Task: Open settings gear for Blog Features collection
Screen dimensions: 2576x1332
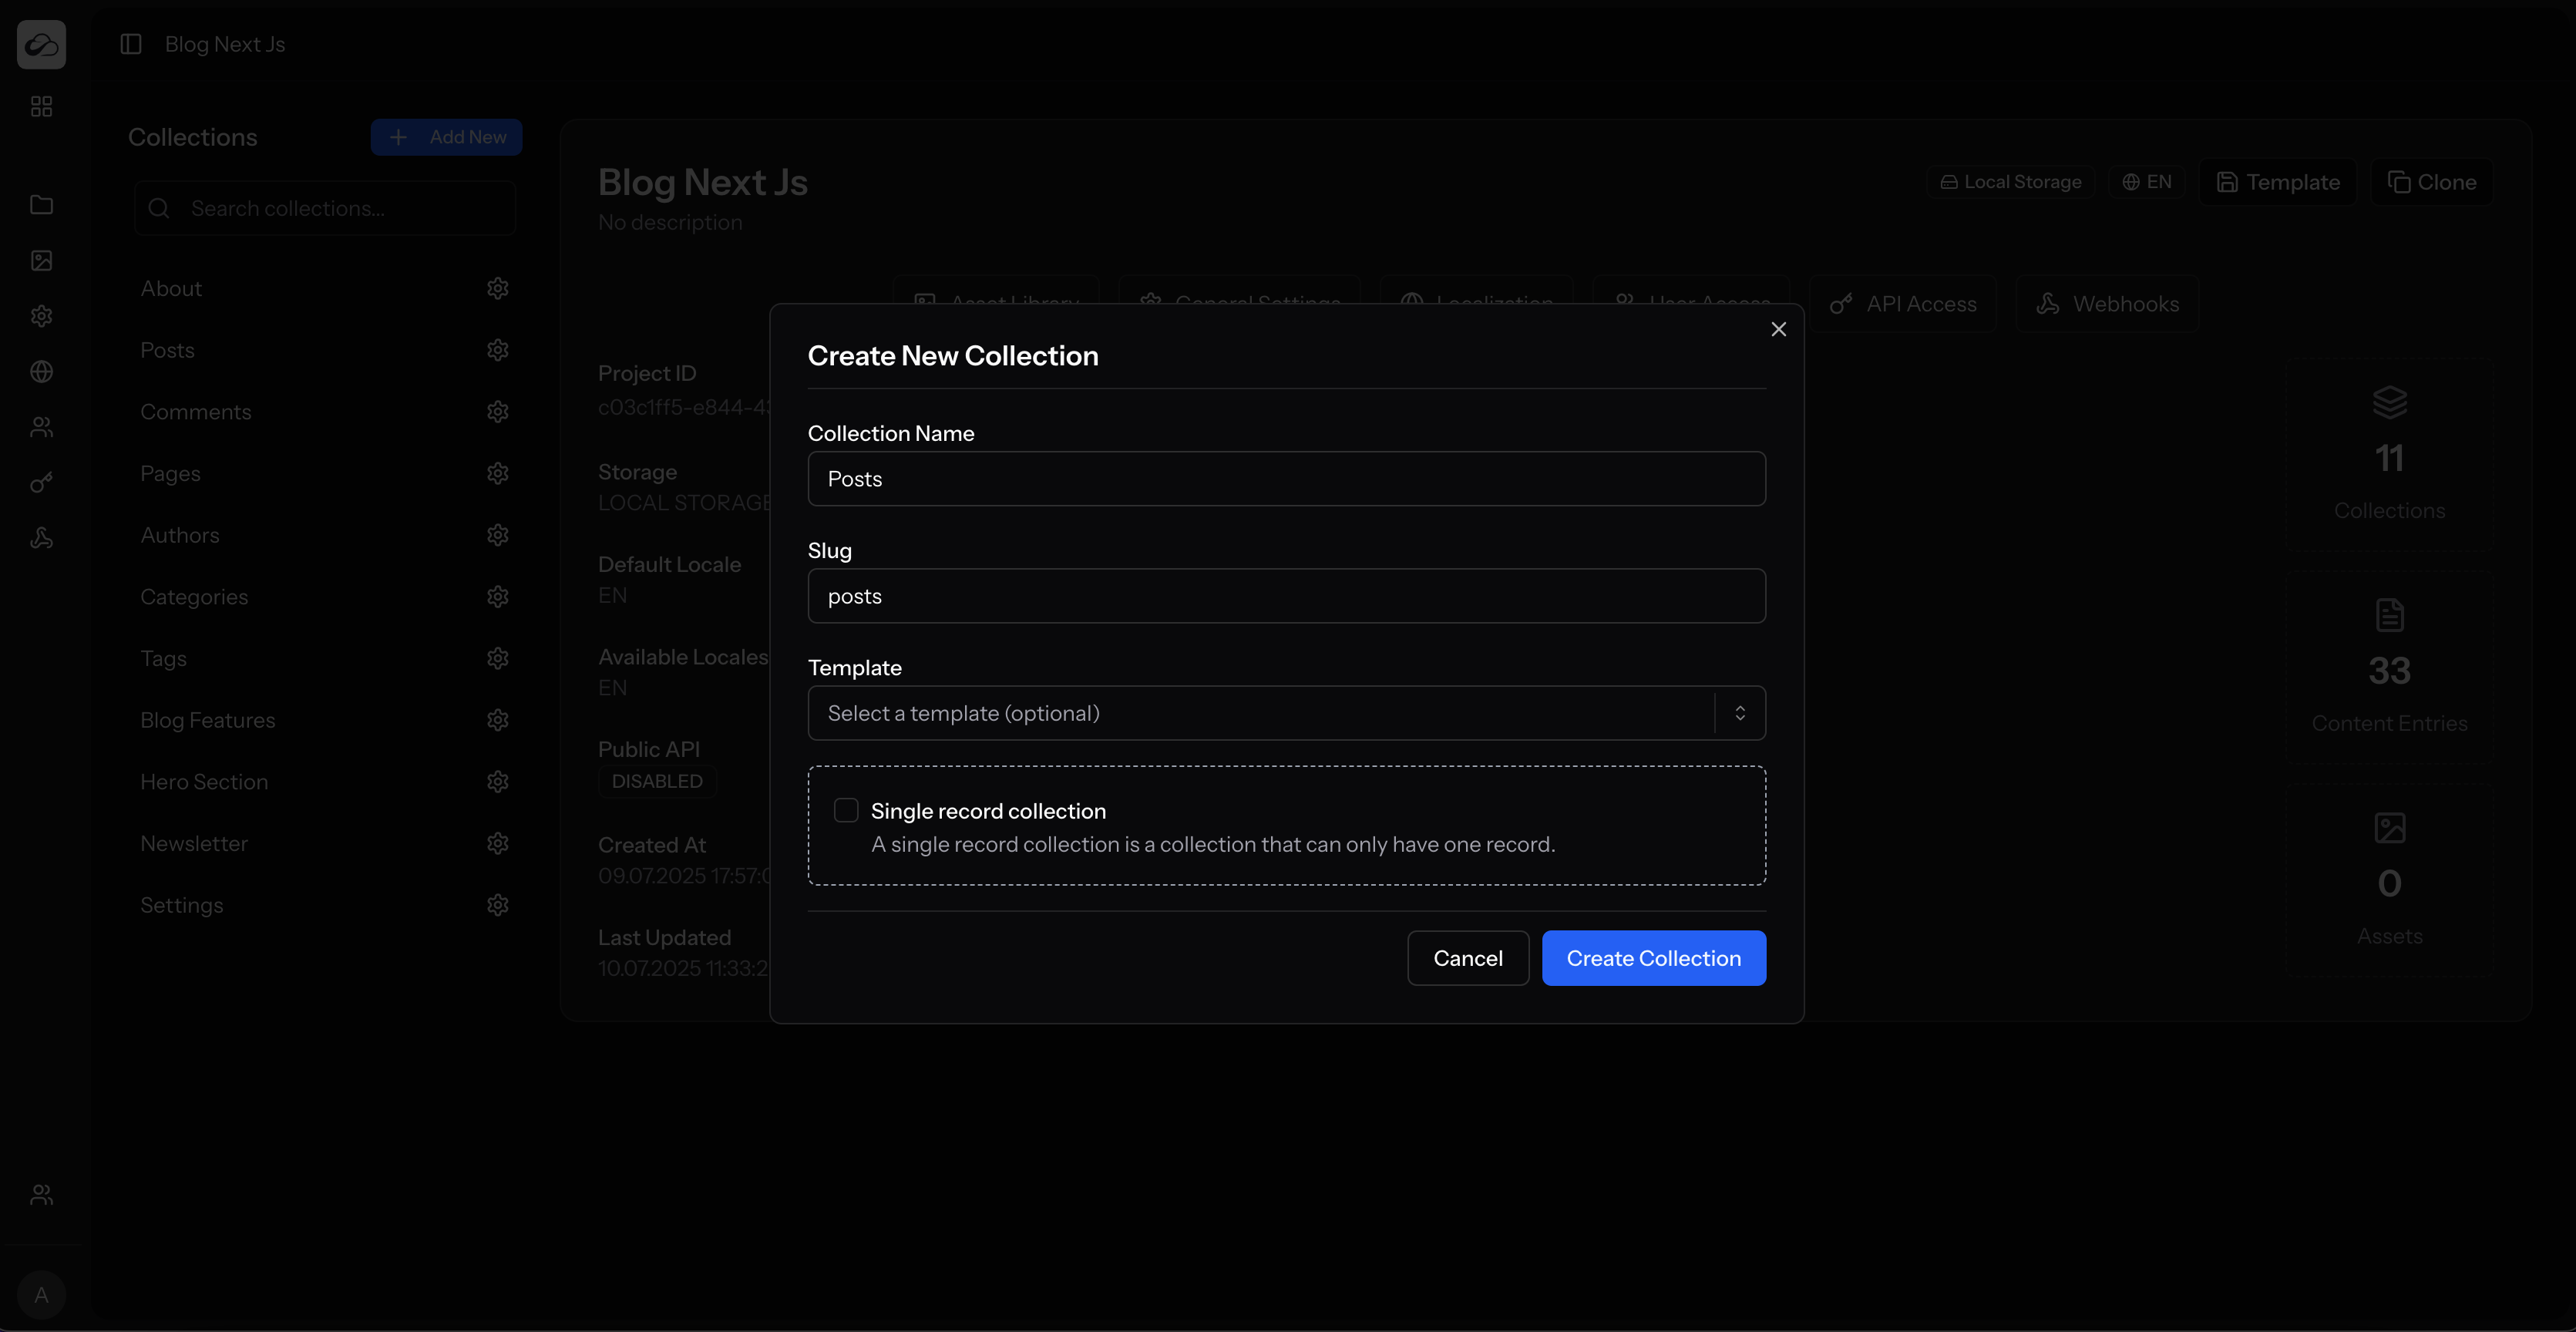Action: pyautogui.click(x=498, y=720)
